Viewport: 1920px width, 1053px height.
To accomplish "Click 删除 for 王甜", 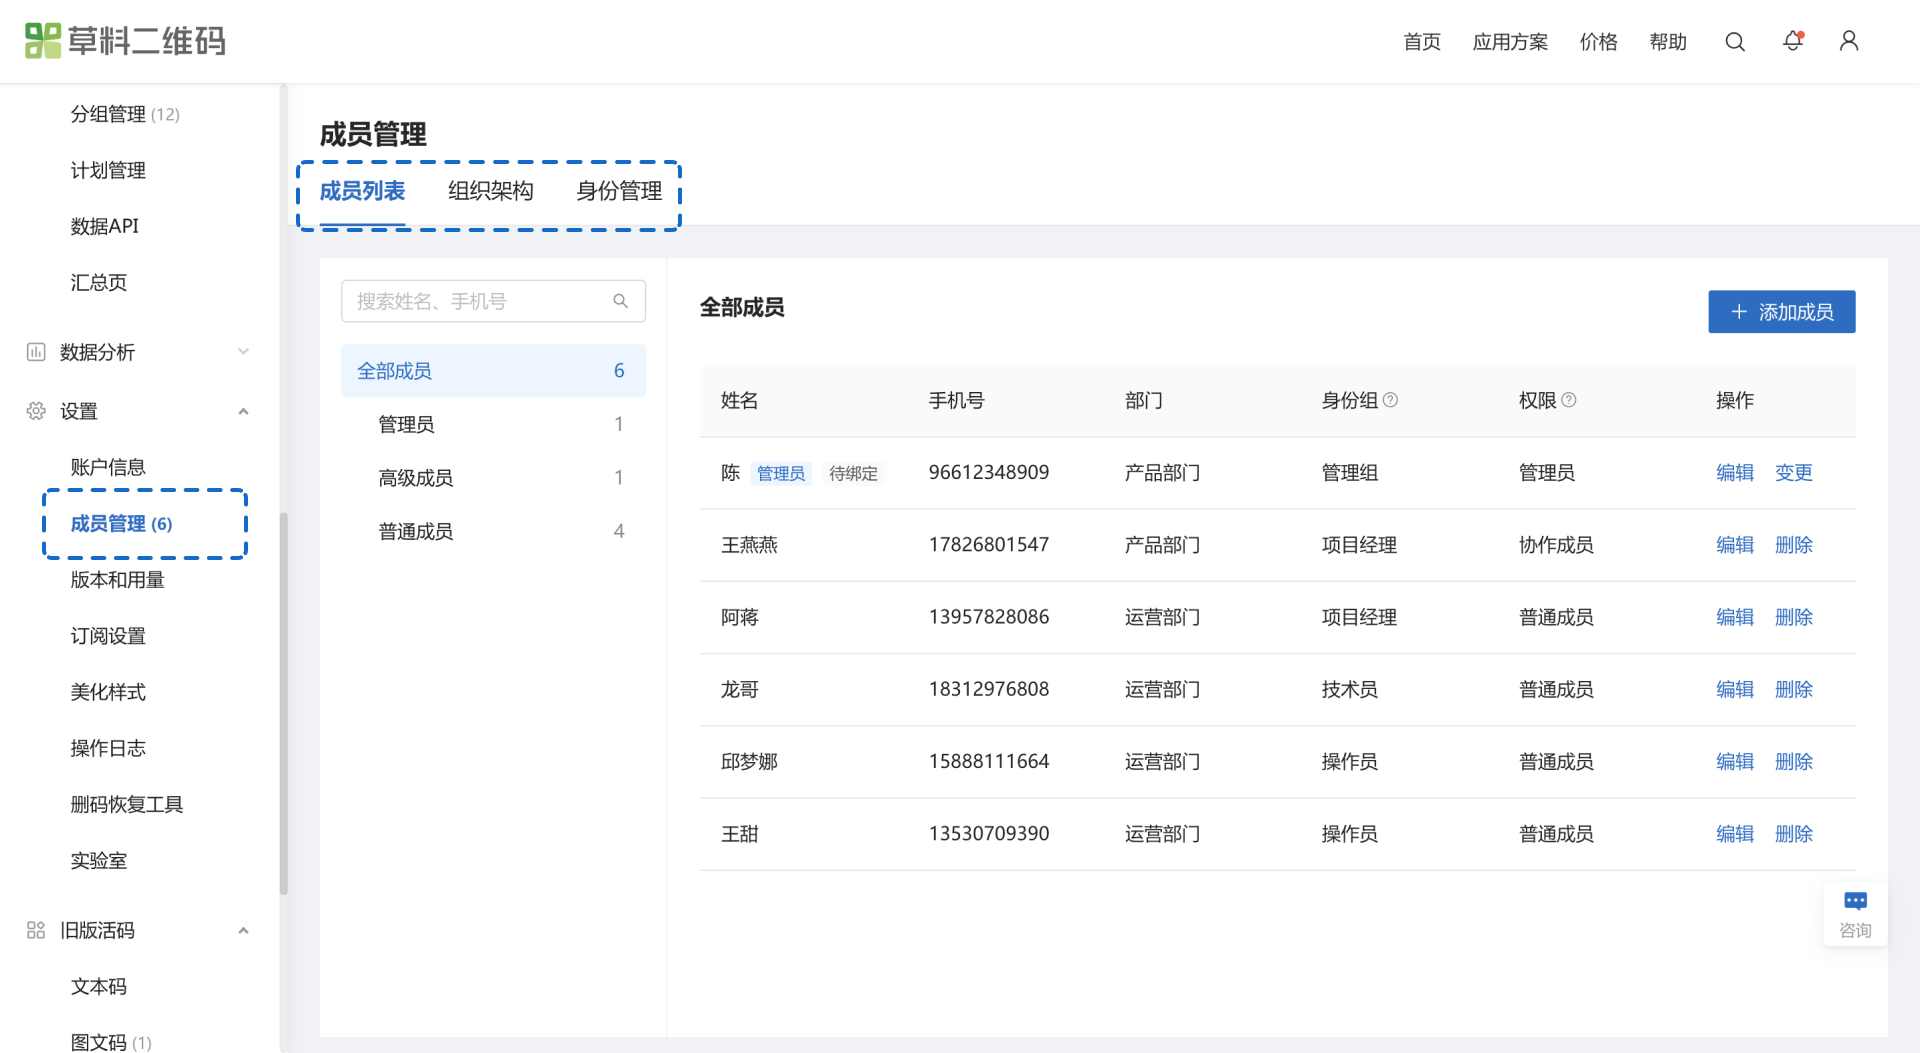I will coord(1793,834).
